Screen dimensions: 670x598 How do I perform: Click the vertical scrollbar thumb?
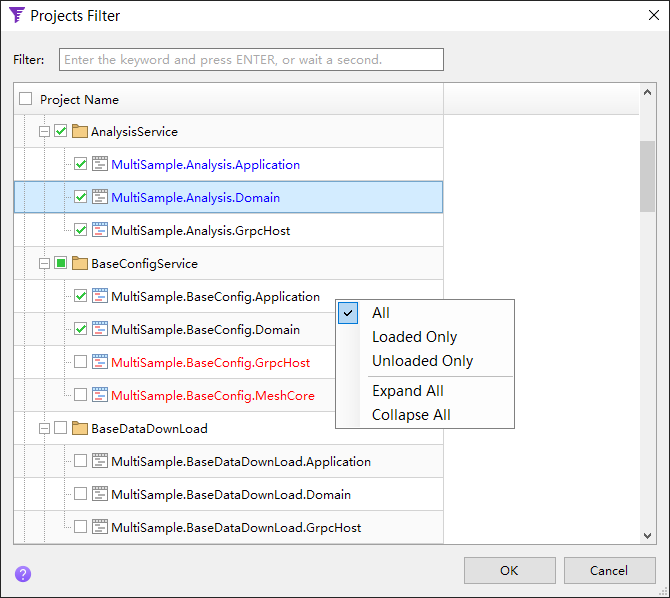click(x=647, y=176)
